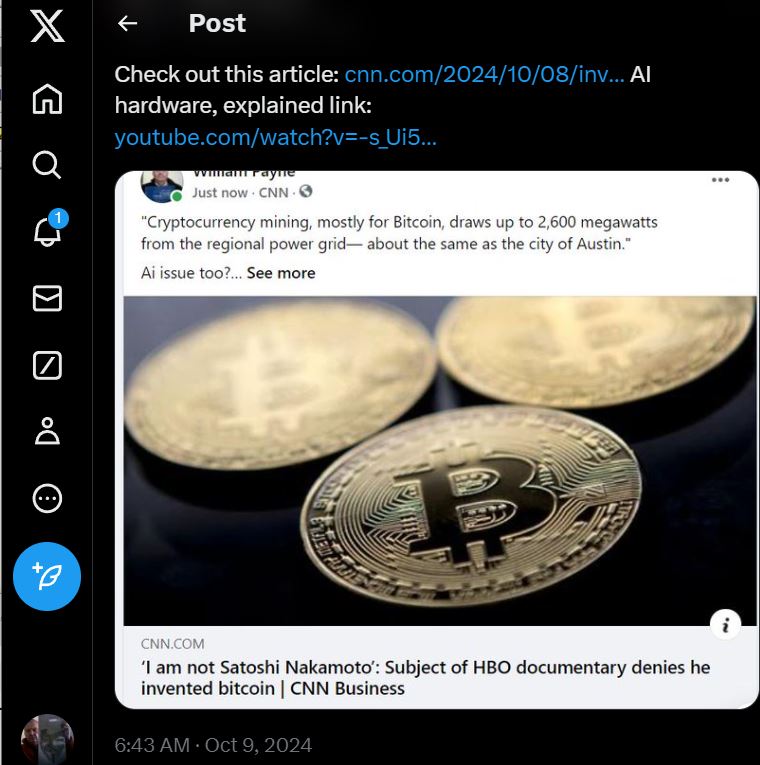Click William Payne's profile picture

pos(162,186)
